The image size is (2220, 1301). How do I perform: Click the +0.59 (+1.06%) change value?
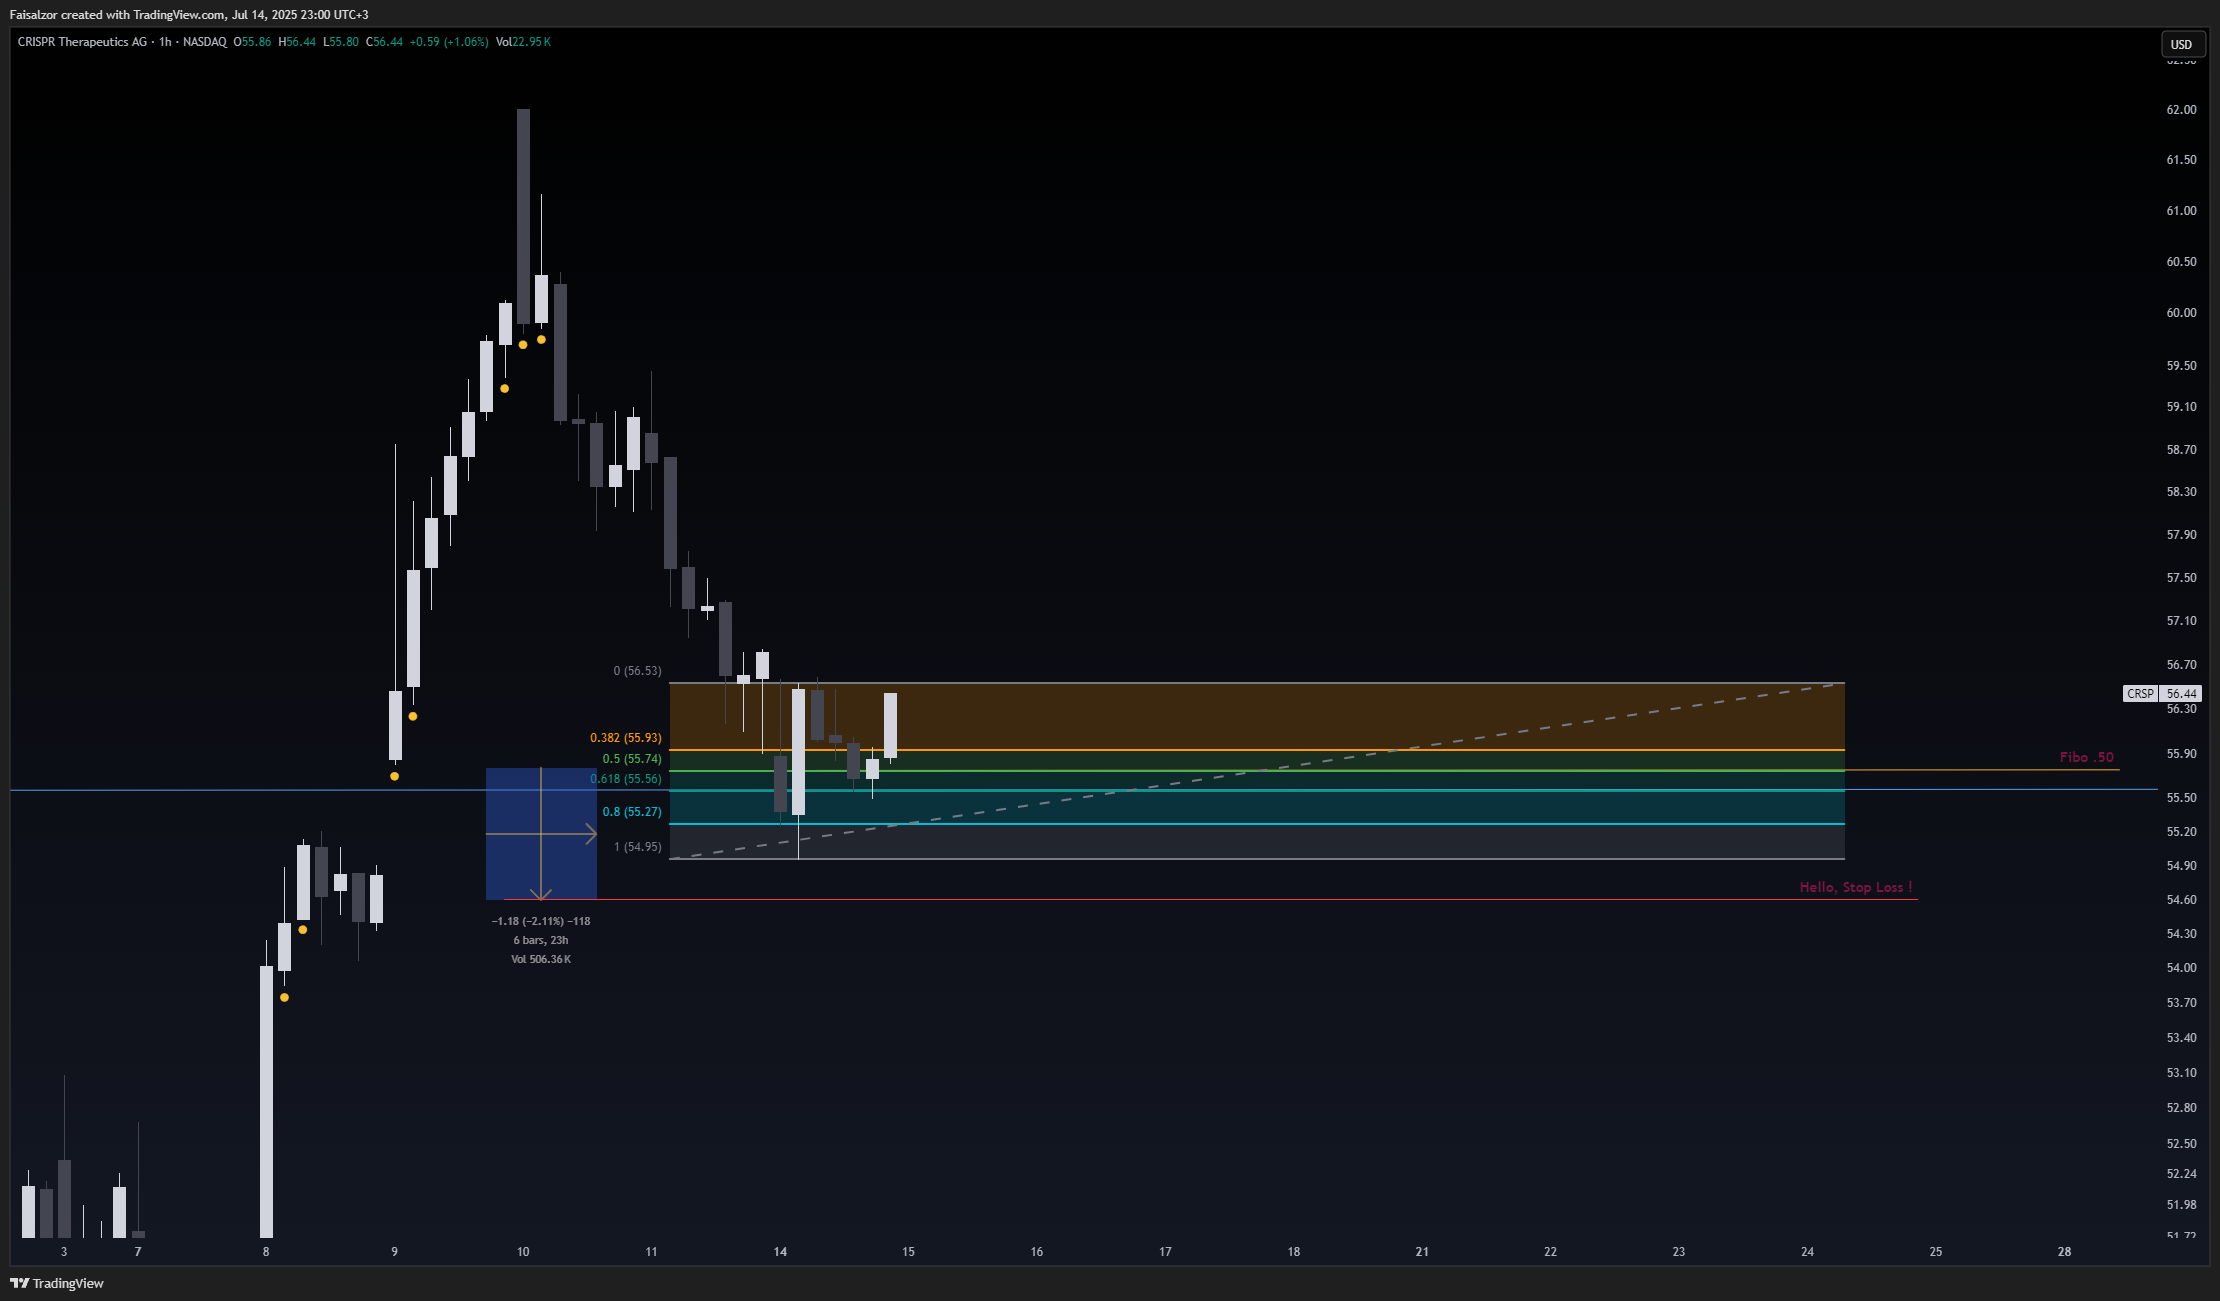449,42
